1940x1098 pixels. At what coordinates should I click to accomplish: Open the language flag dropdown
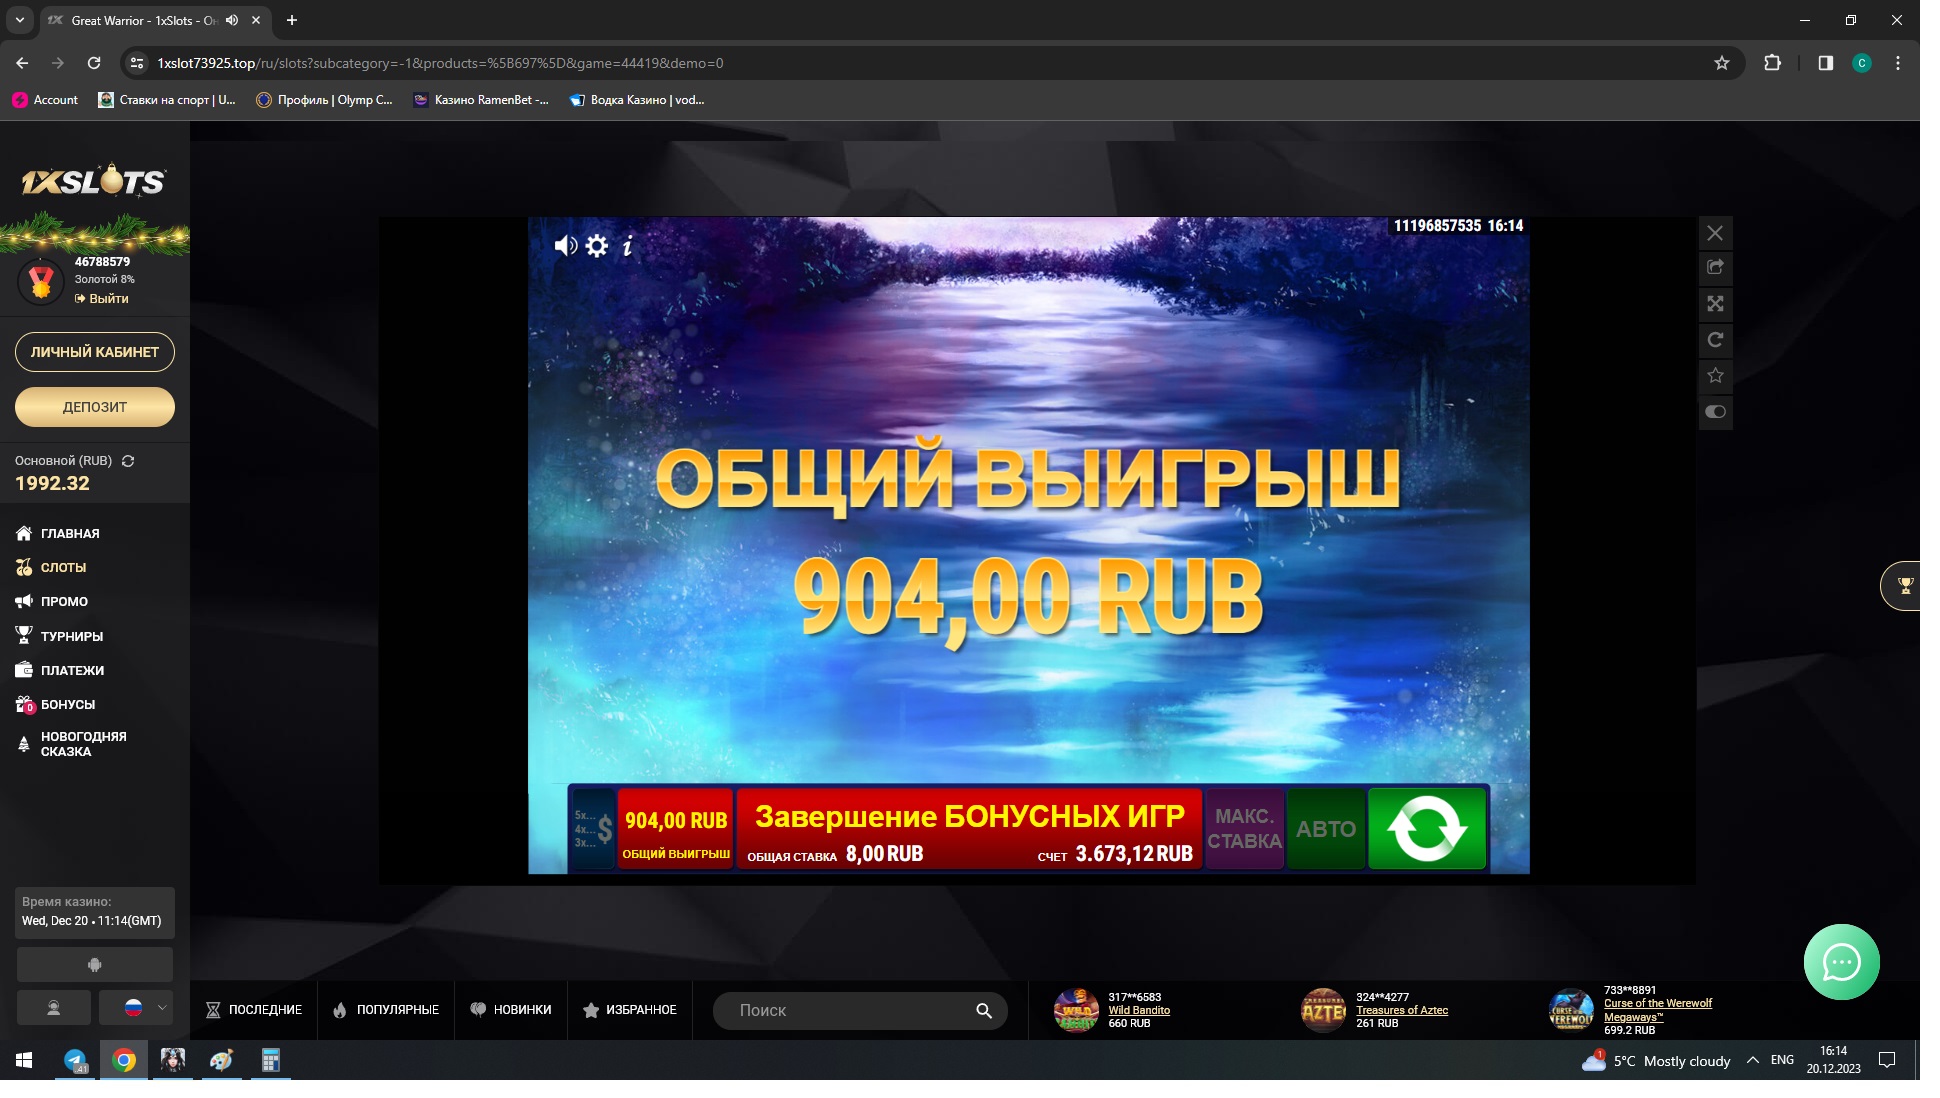click(x=136, y=1008)
